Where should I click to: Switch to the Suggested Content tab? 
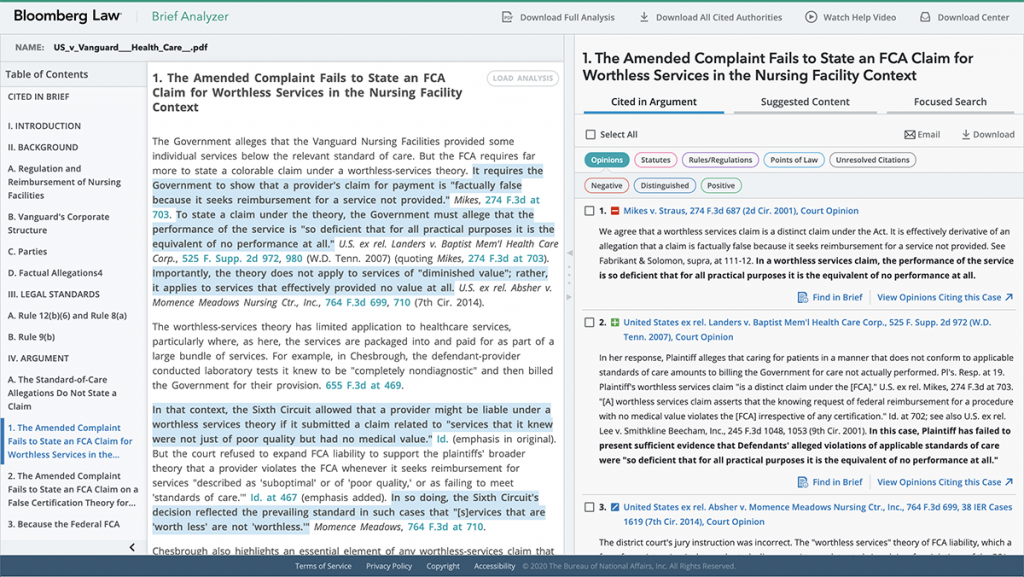click(805, 102)
